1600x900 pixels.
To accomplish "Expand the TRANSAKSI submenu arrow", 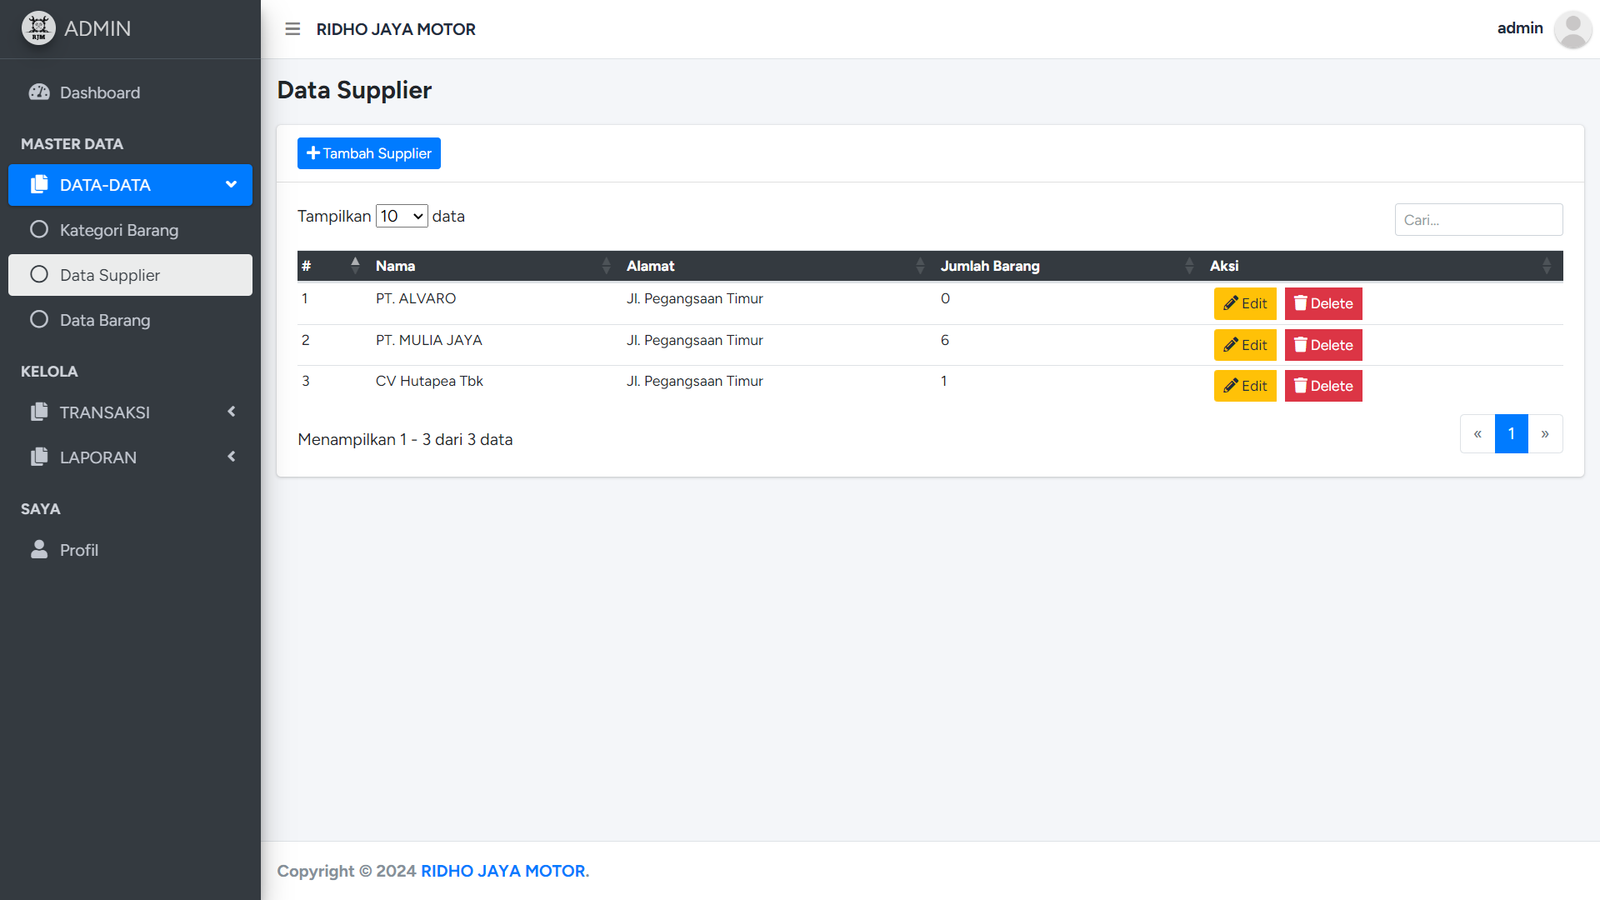I will (231, 412).
